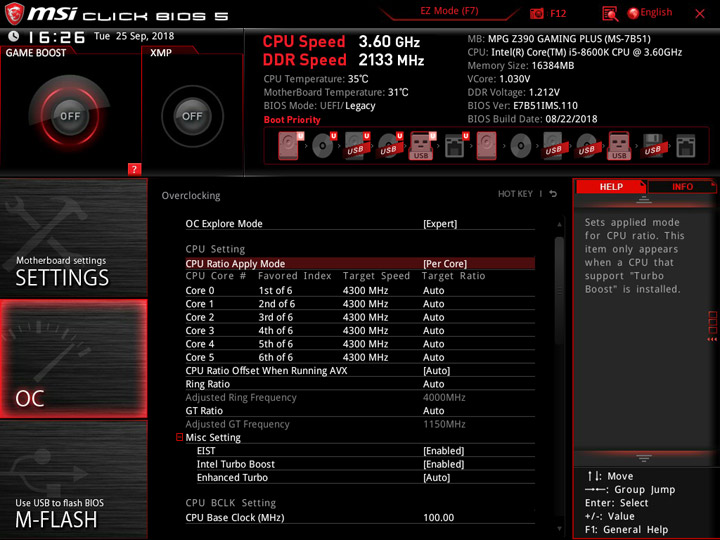This screenshot has height=540, width=720.
Task: Click the back arrow next to HOT KEY
Action: pyautogui.click(x=553, y=194)
